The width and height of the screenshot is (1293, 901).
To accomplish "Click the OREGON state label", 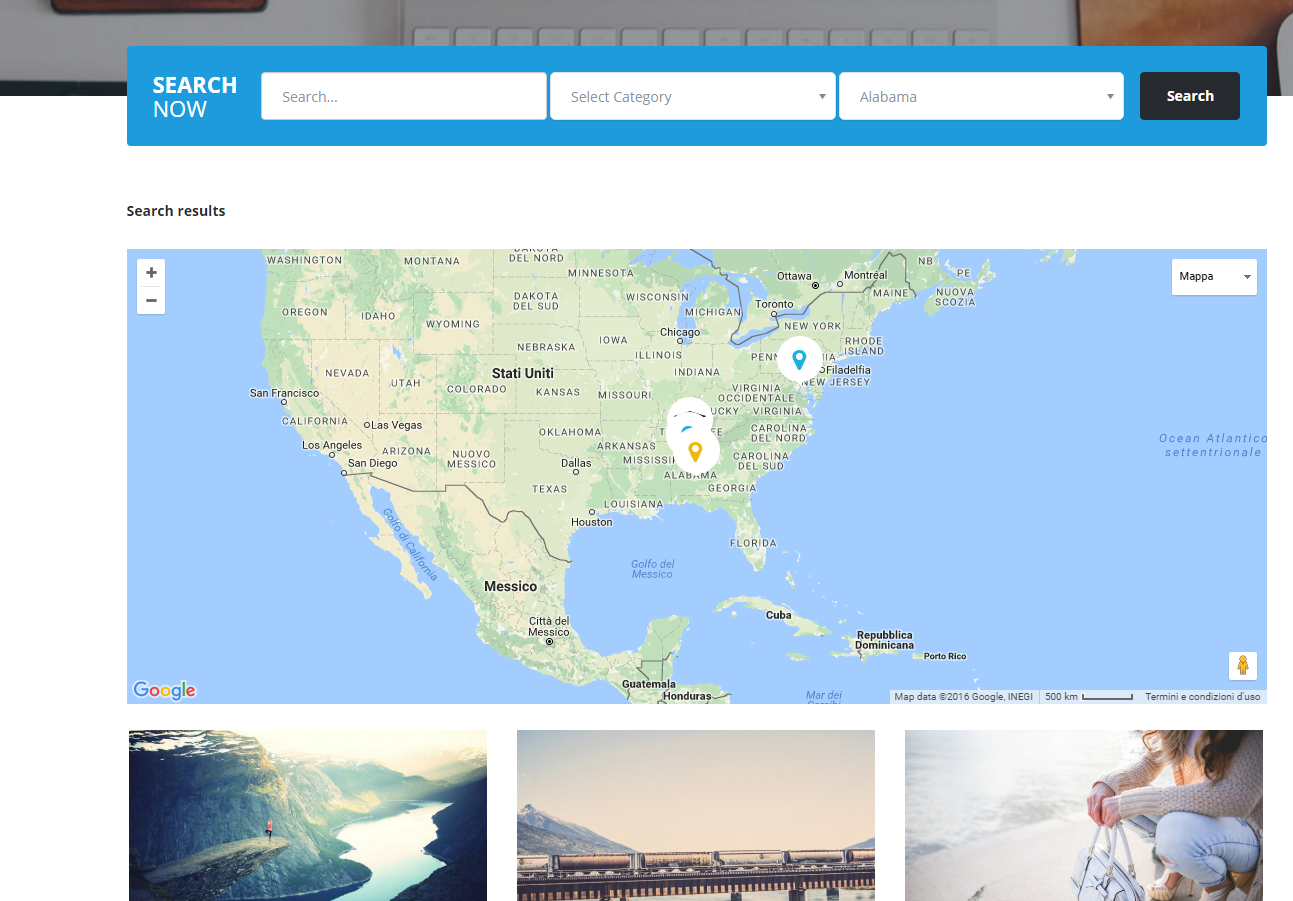I will [305, 312].
